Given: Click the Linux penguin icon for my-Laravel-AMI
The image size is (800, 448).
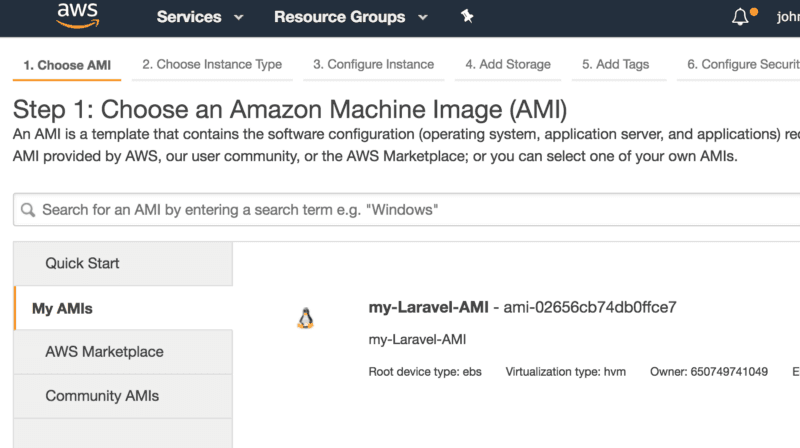Looking at the screenshot, I should (306, 318).
